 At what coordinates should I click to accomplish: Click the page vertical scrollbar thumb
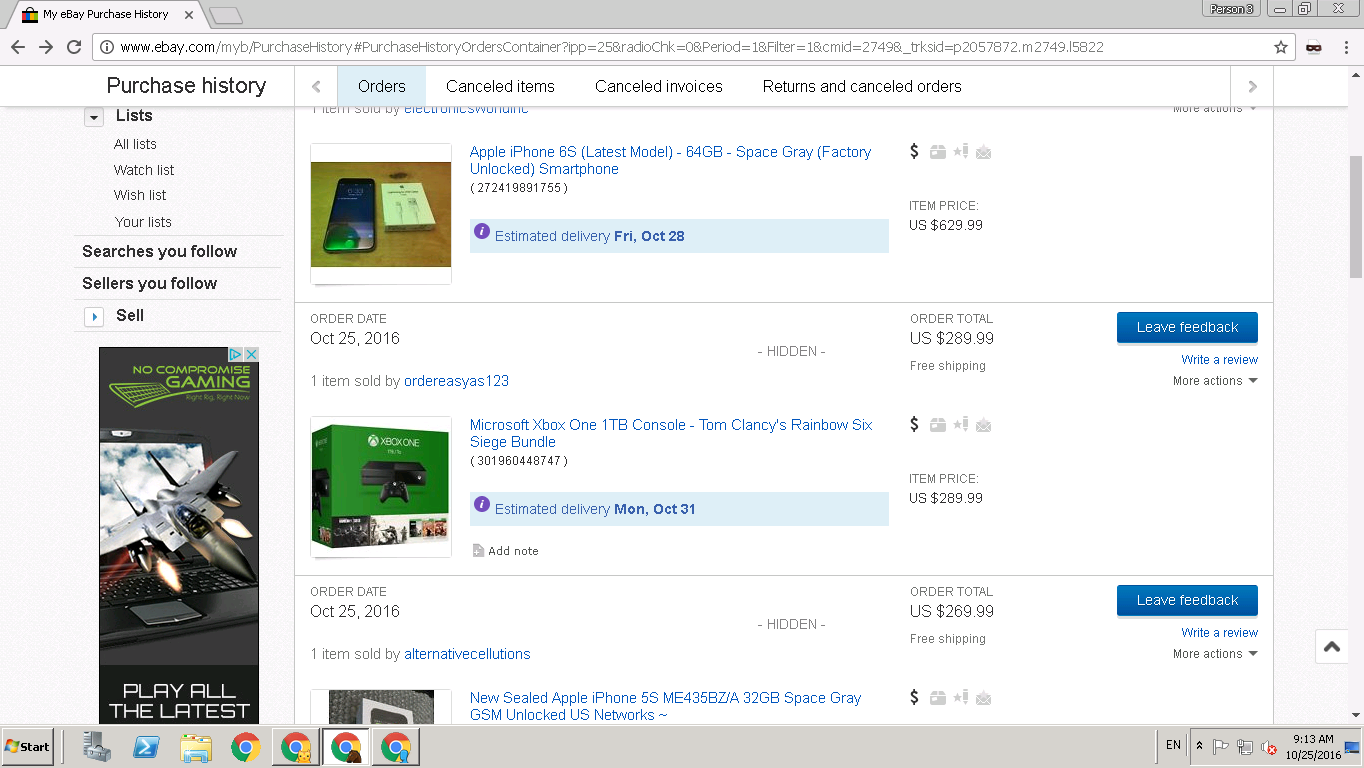coord(1356,217)
